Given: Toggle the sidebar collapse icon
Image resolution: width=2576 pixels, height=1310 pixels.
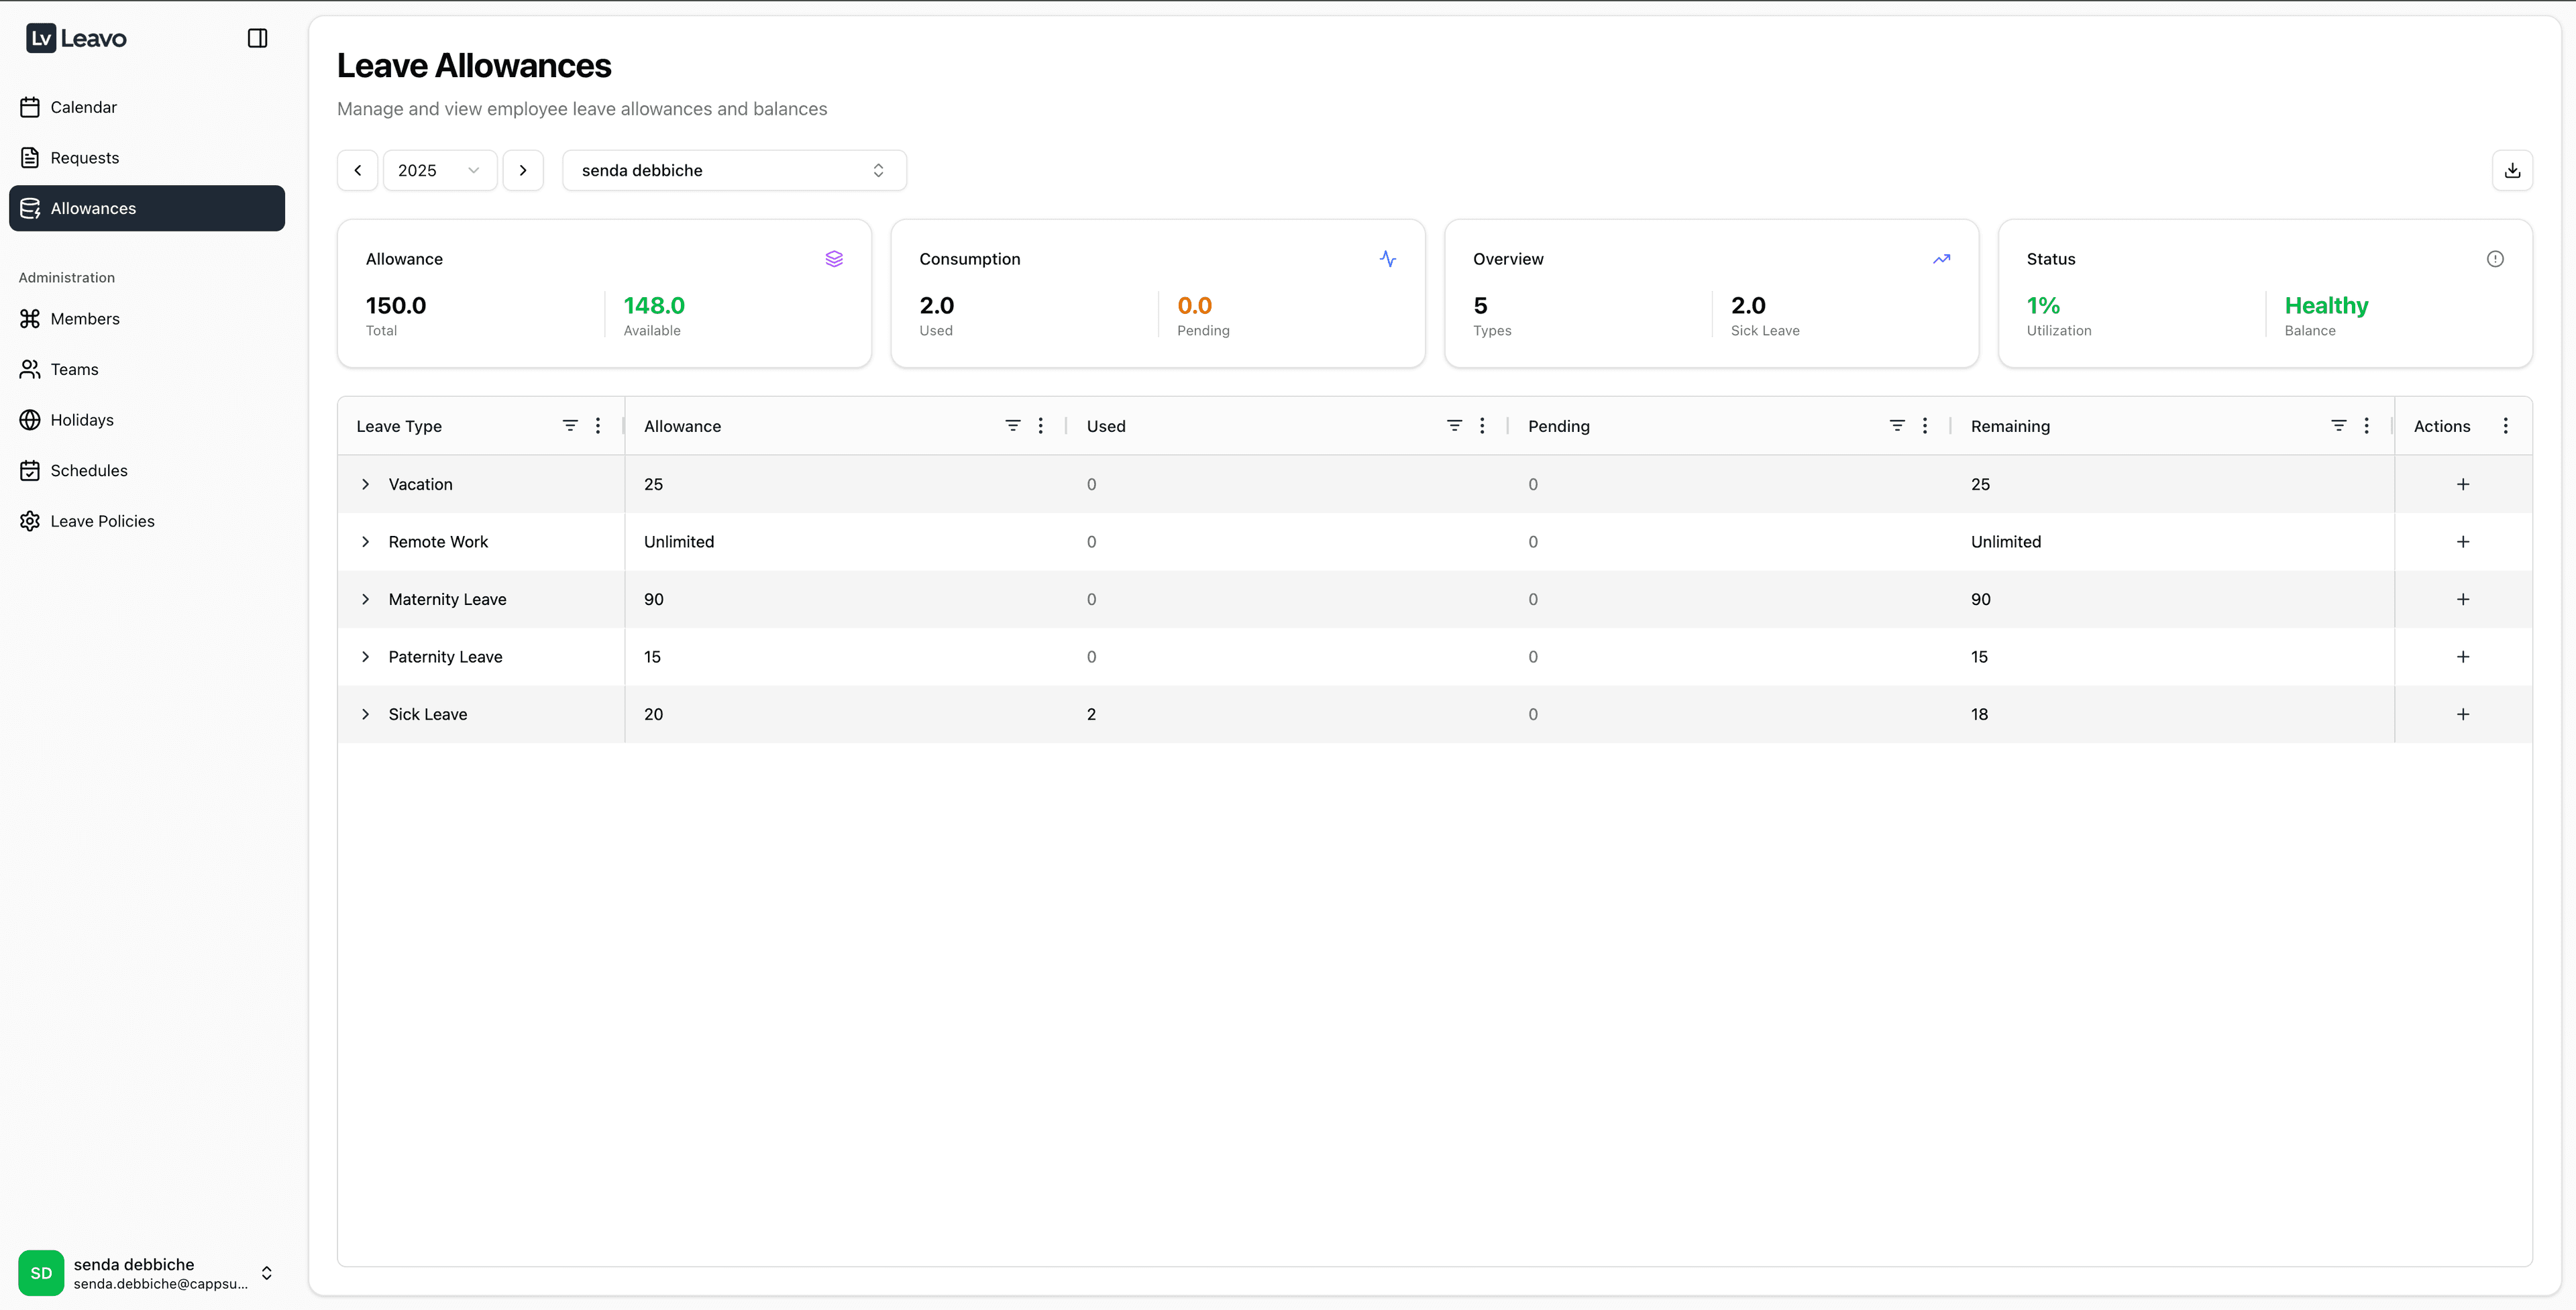Looking at the screenshot, I should [x=257, y=38].
